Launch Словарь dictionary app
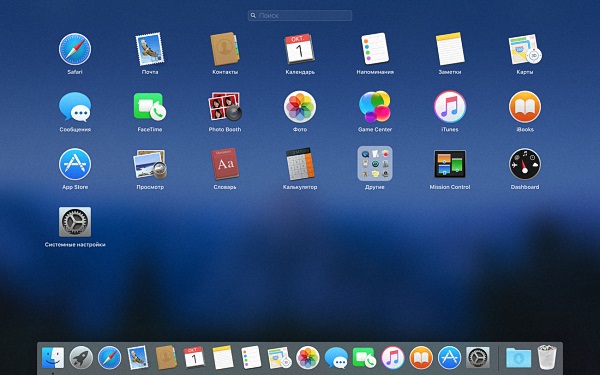 [x=225, y=164]
